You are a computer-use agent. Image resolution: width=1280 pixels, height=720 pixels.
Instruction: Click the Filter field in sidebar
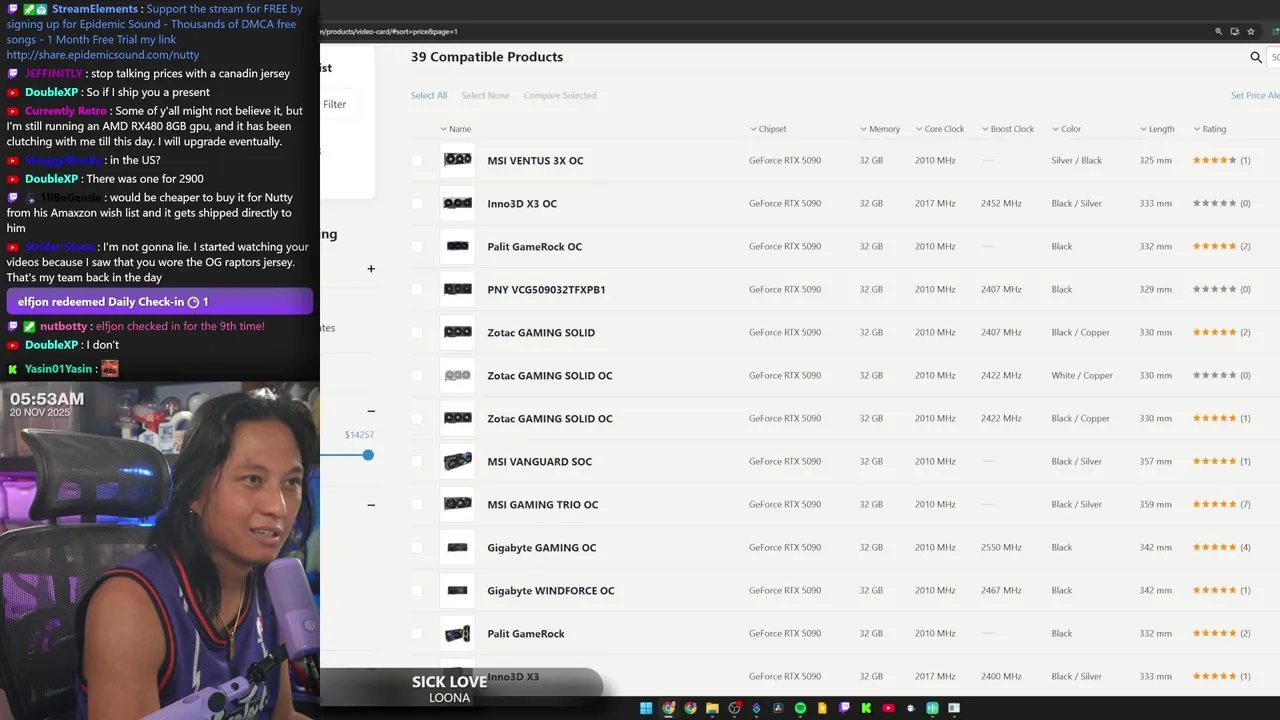tap(339, 104)
